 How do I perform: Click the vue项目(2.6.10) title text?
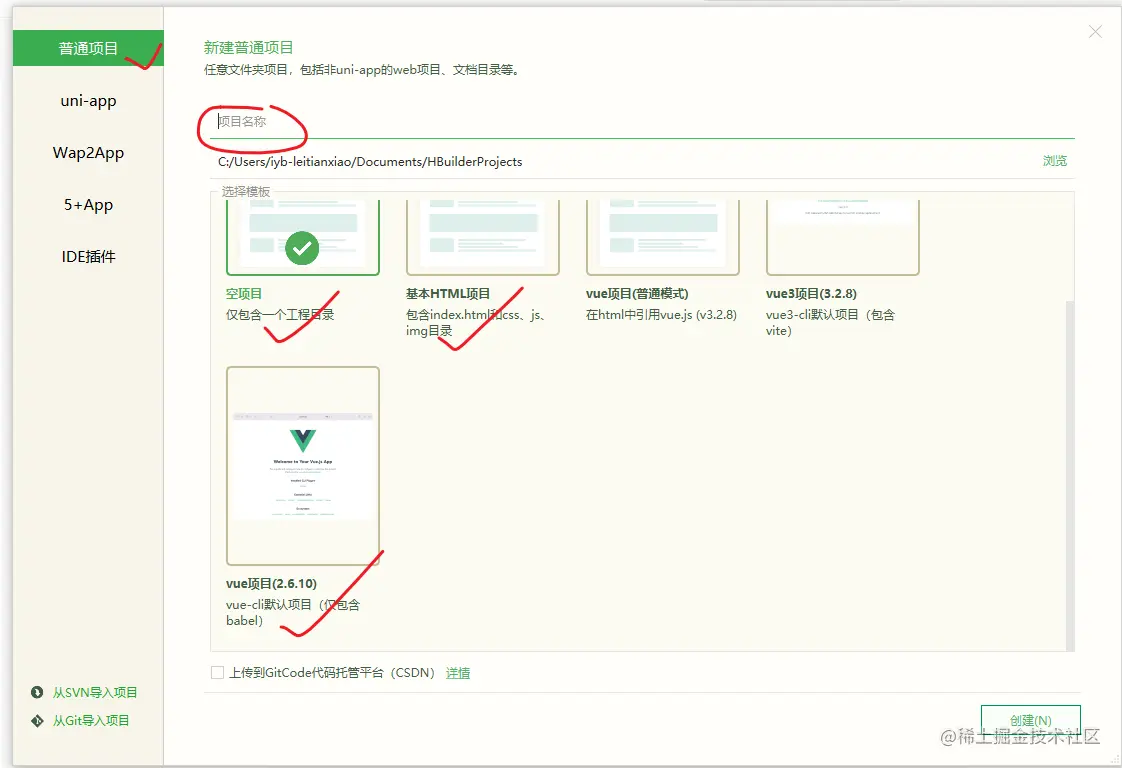pyautogui.click(x=271, y=583)
